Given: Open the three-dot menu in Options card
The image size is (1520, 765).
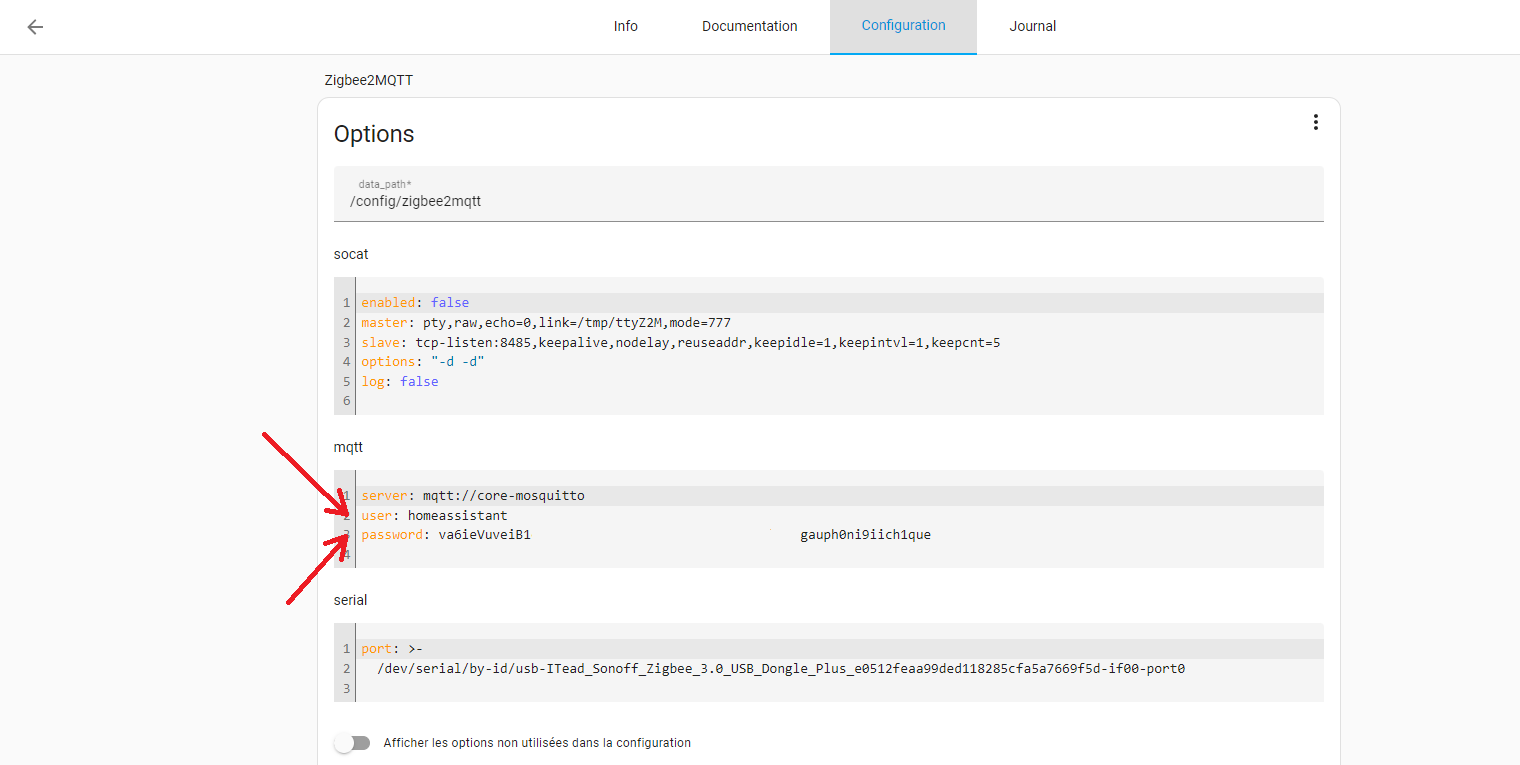Looking at the screenshot, I should (1315, 122).
